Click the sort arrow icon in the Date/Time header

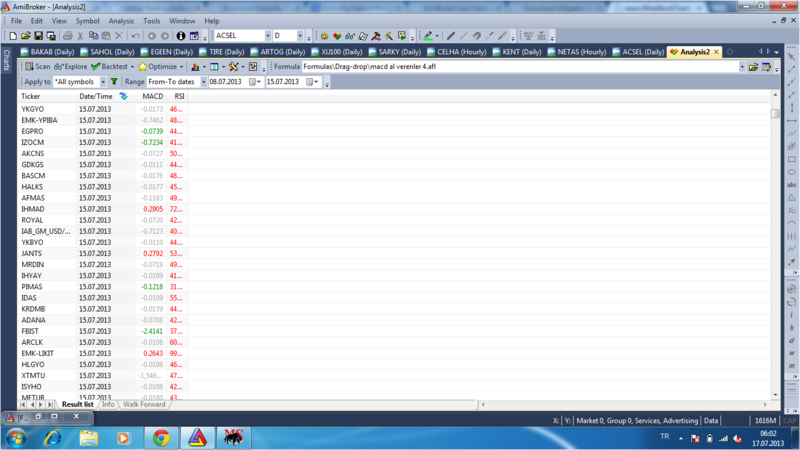tap(123, 96)
